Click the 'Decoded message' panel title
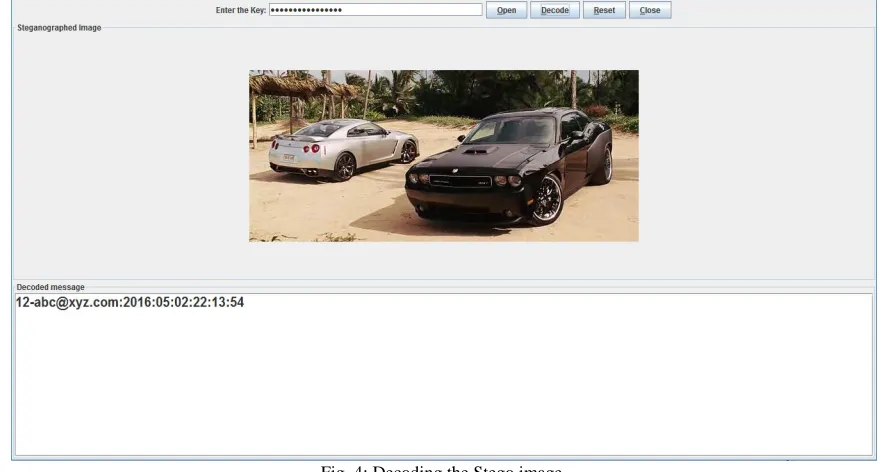Image resolution: width=880 pixels, height=472 pixels. click(51, 287)
